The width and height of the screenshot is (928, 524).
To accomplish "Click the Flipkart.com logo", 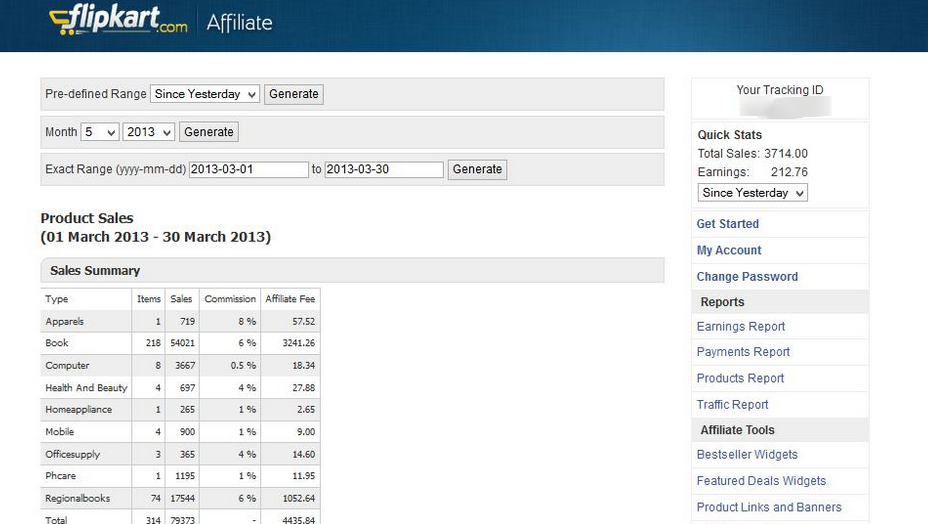I will (118, 20).
